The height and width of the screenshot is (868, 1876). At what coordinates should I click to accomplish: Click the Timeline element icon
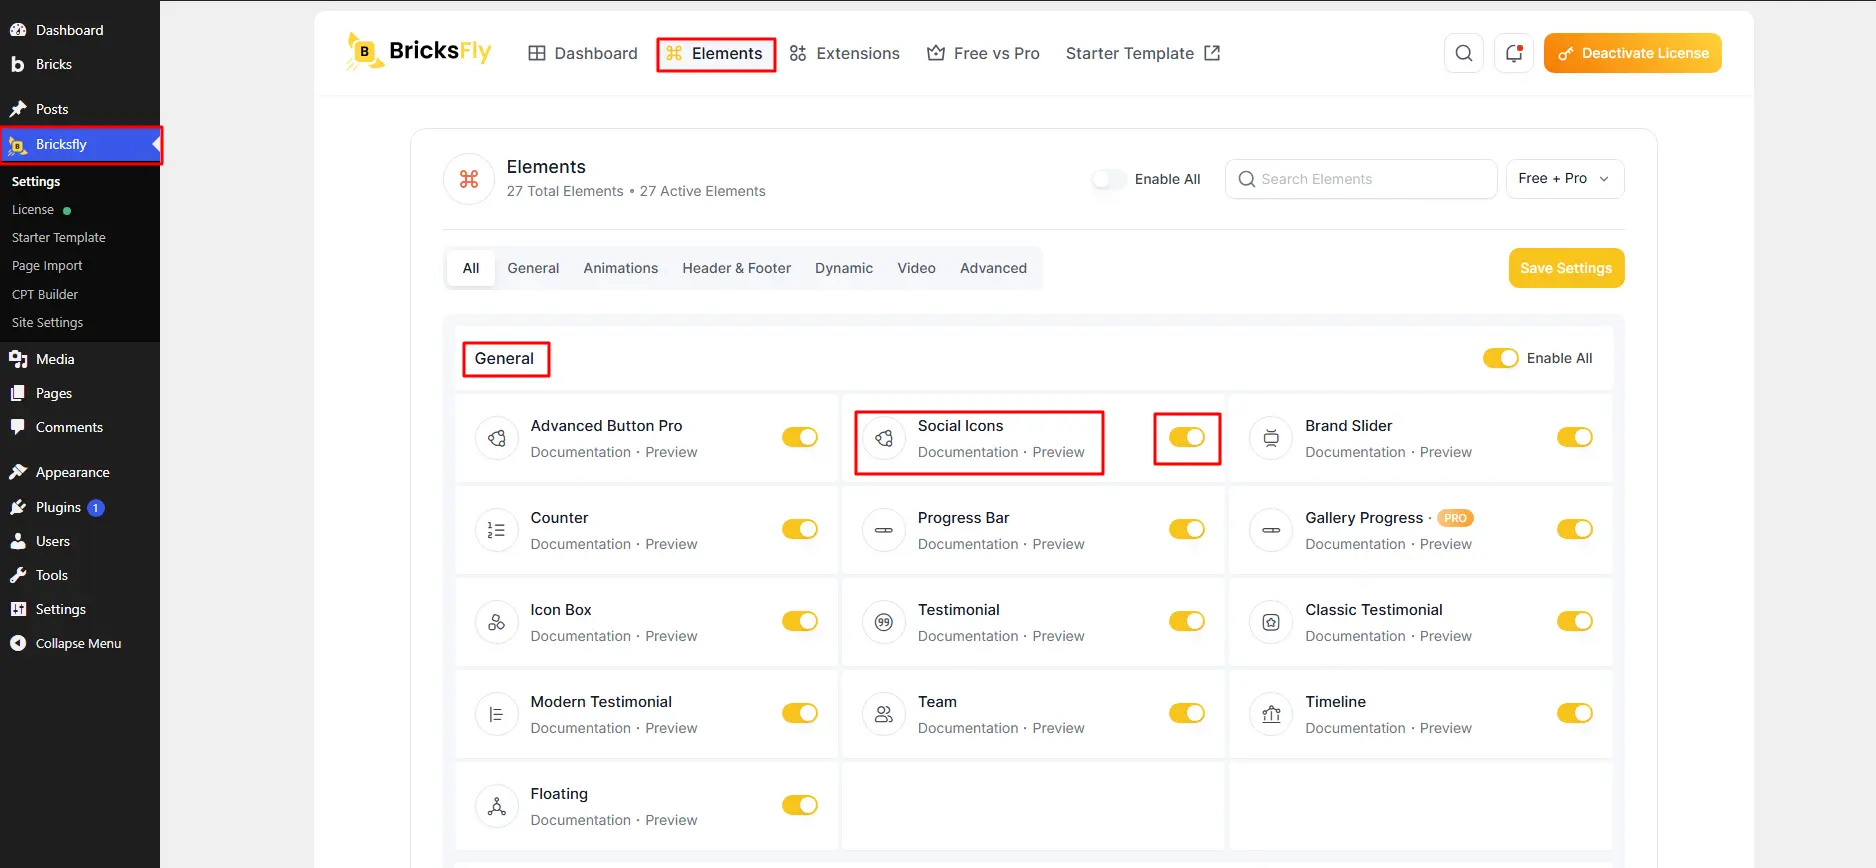coord(1271,714)
